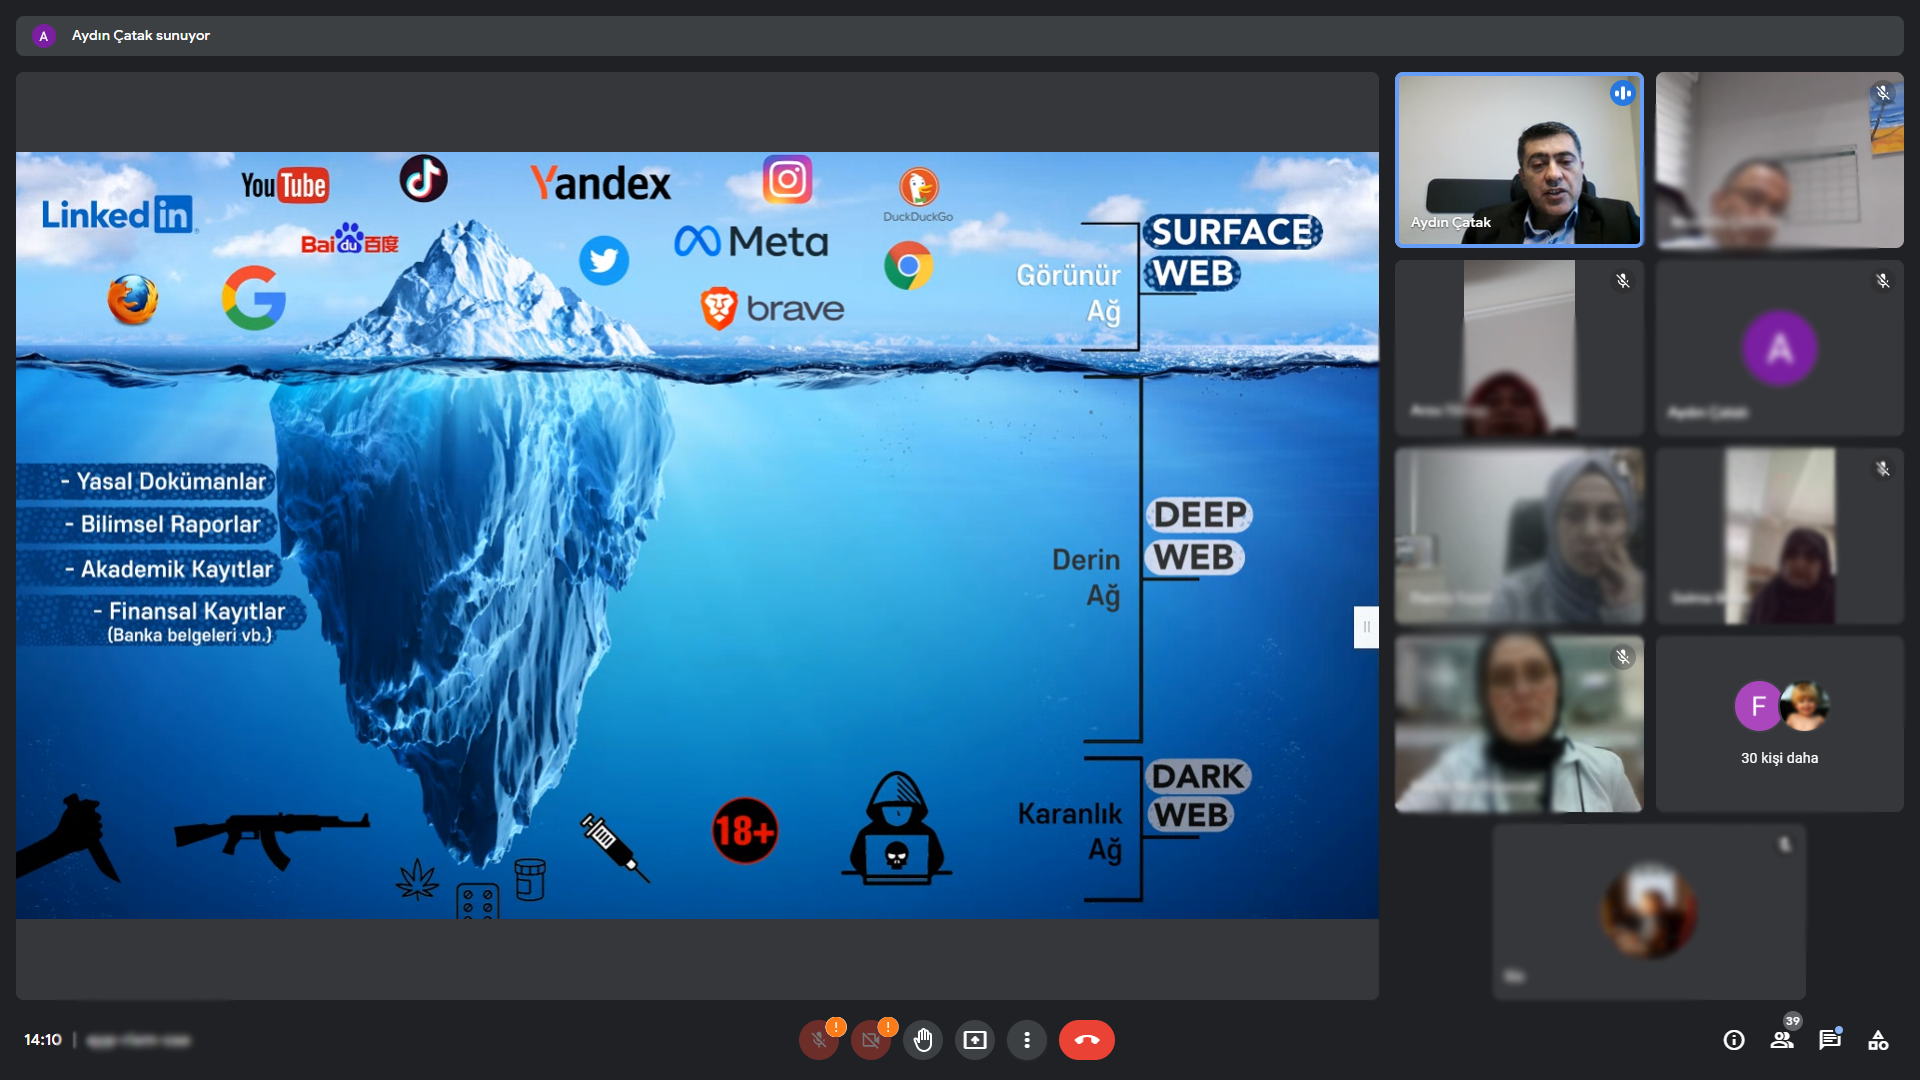This screenshot has width=1920, height=1080.
Task: Click the 'Aydın Çatak sunuyor' presenter banner
Action: click(x=960, y=35)
